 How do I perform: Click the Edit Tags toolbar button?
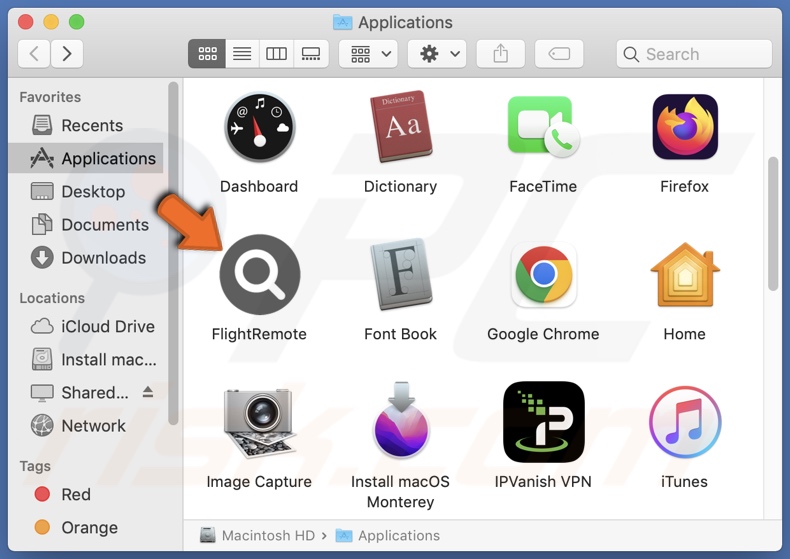point(559,53)
